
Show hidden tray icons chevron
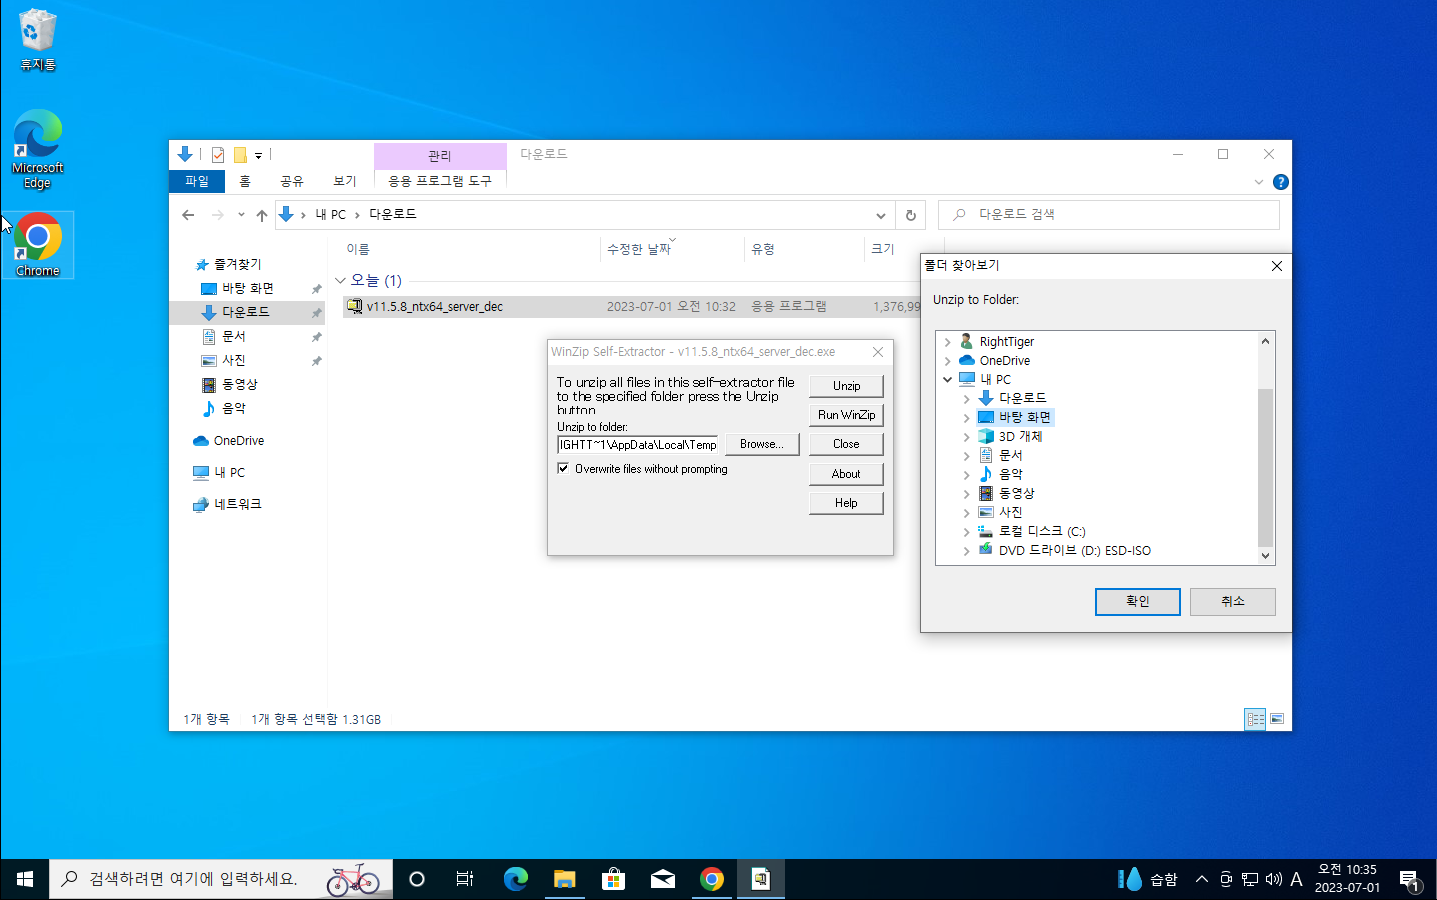point(1202,879)
